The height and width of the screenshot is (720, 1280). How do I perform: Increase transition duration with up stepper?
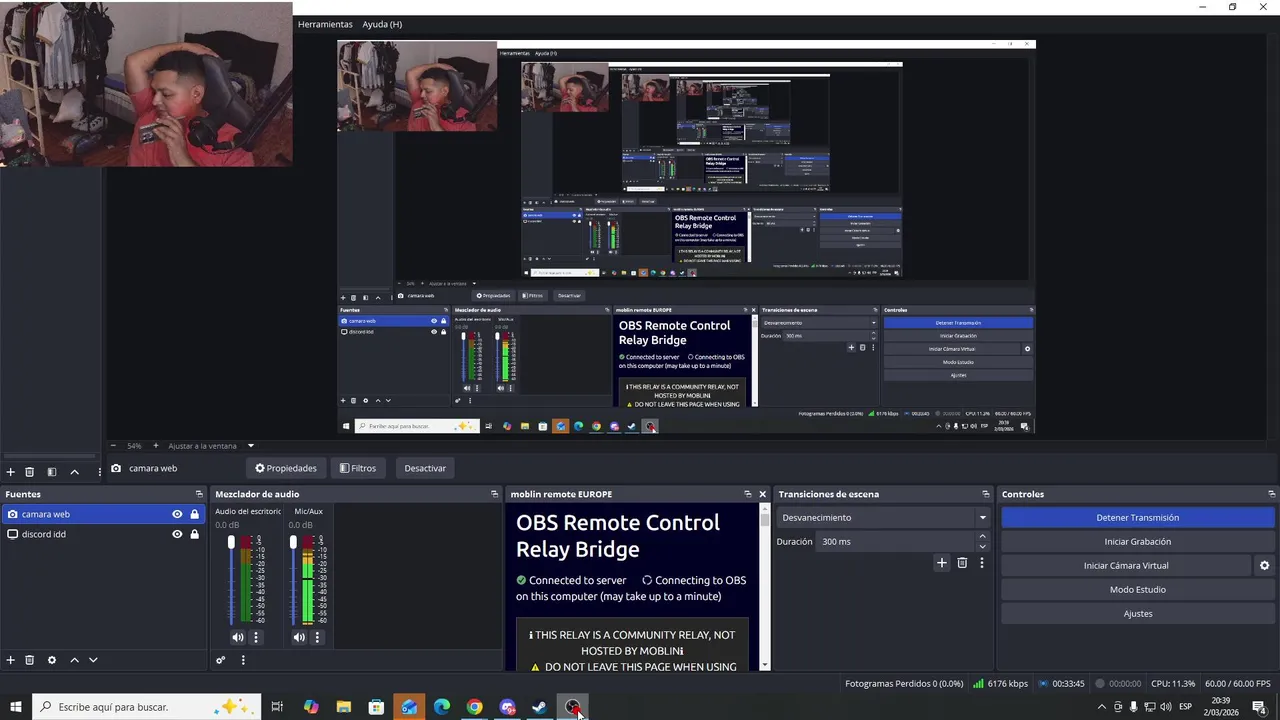982,536
